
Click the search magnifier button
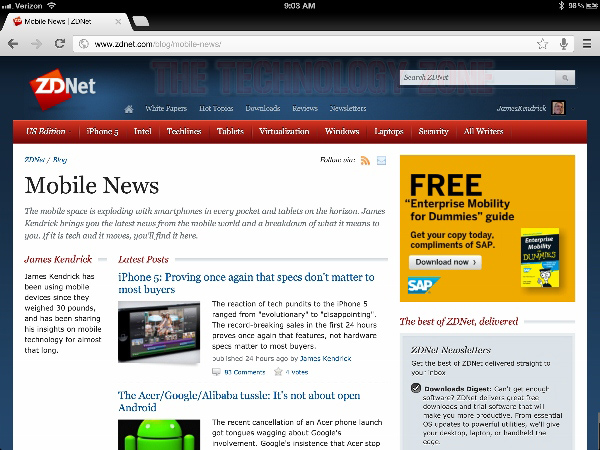click(x=565, y=78)
